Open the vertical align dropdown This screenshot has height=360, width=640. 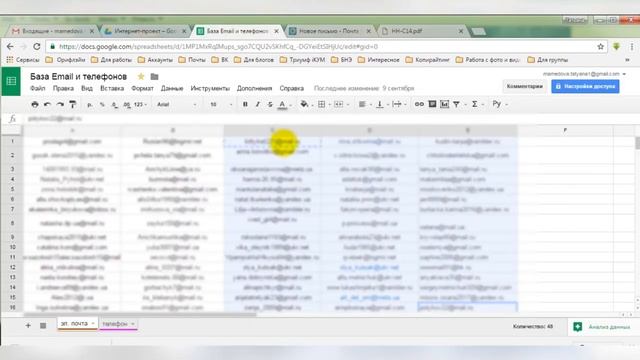click(x=382, y=104)
